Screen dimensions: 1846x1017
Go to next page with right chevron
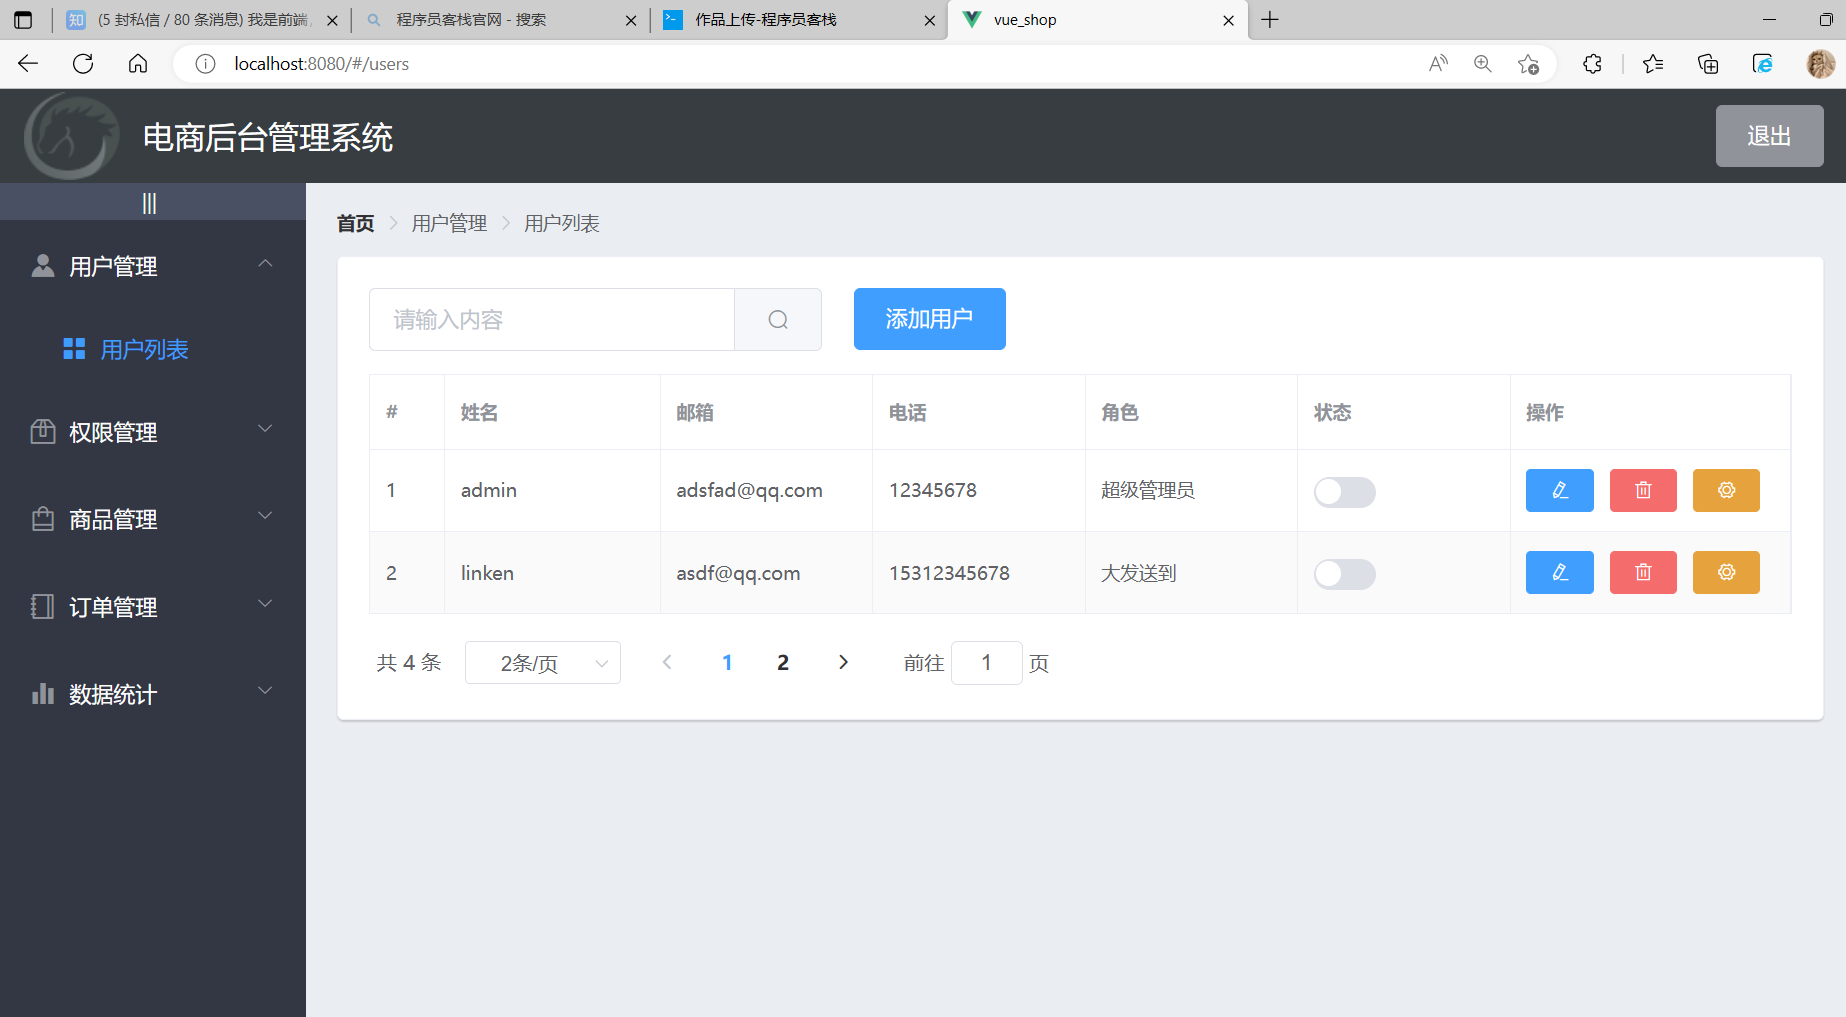(x=843, y=662)
